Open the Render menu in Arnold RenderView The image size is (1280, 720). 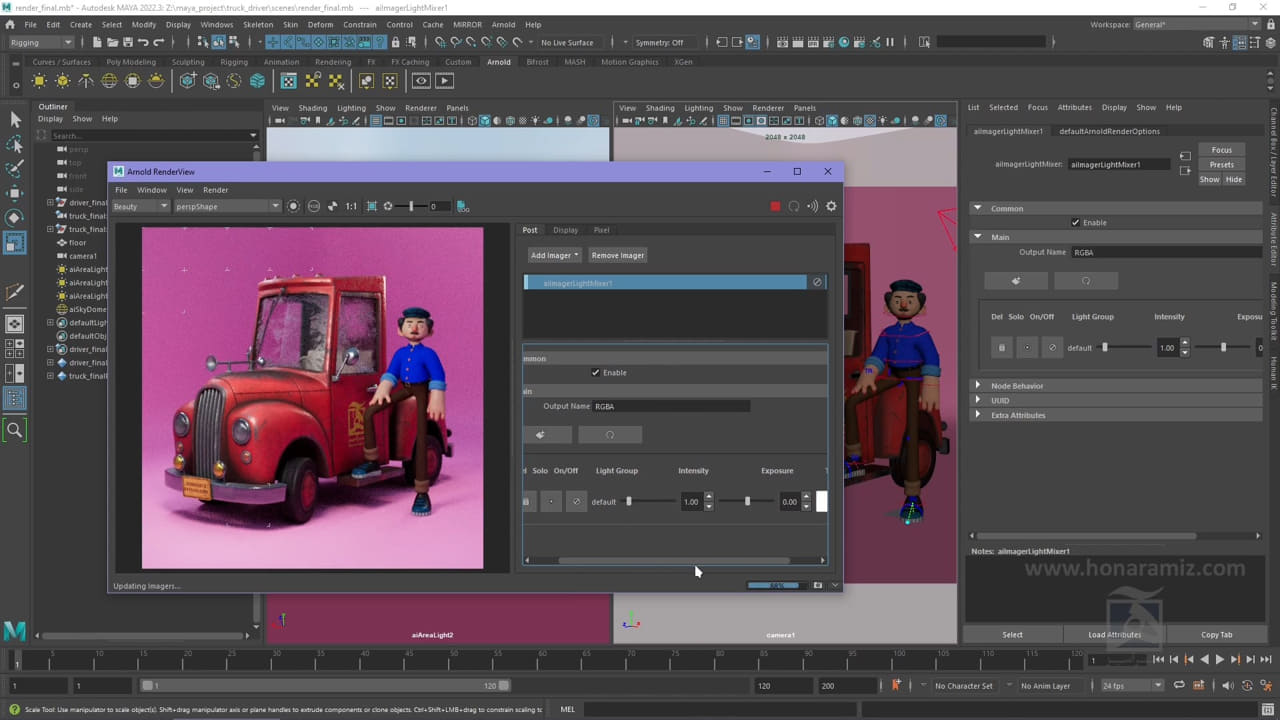pos(216,190)
